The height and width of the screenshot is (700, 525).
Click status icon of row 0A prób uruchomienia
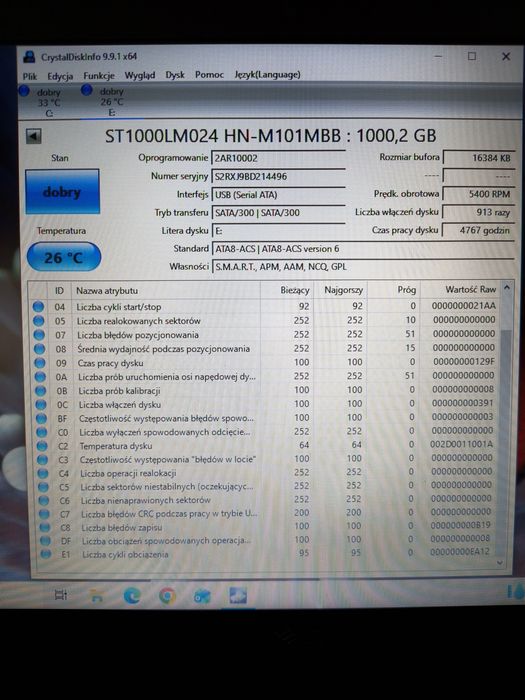point(40,377)
